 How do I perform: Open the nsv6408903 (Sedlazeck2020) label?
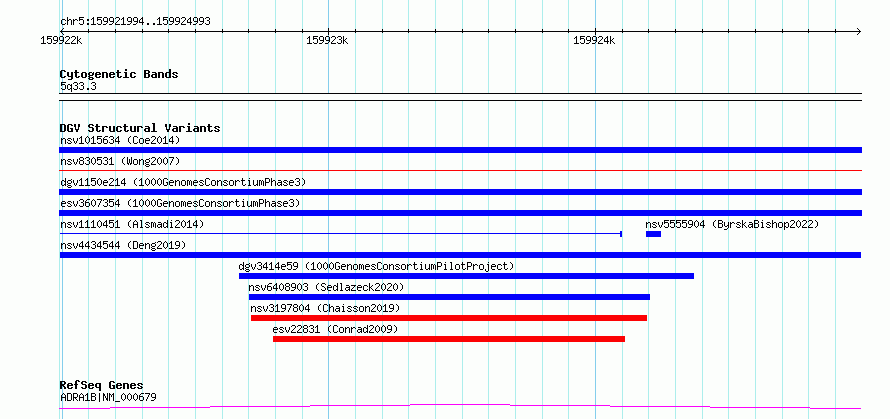(326, 287)
